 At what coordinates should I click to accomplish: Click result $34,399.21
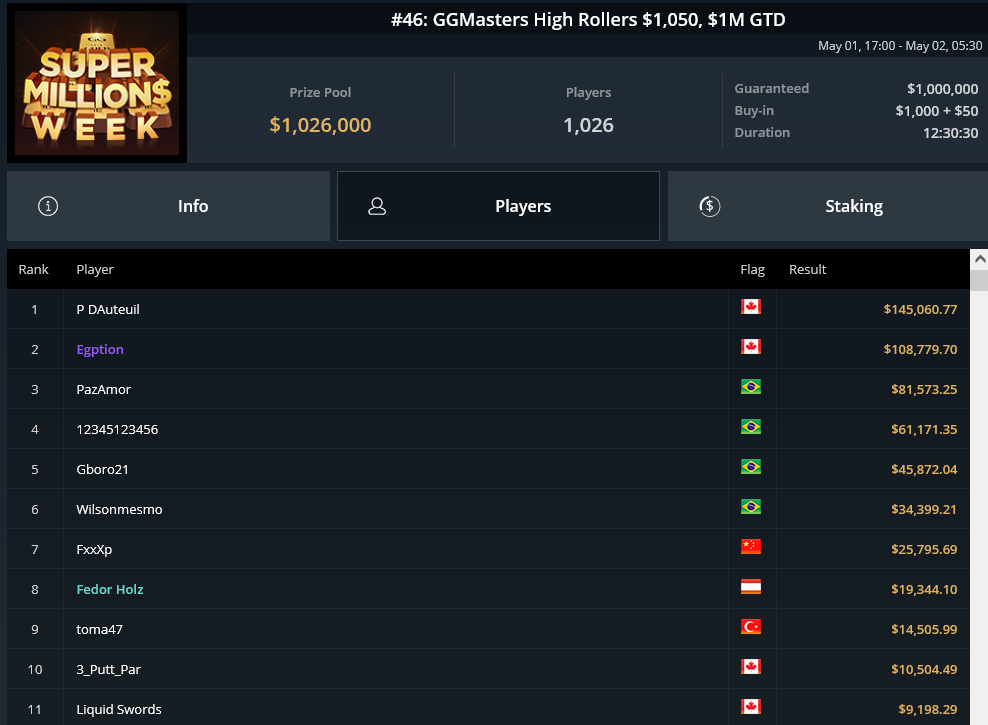coord(924,510)
